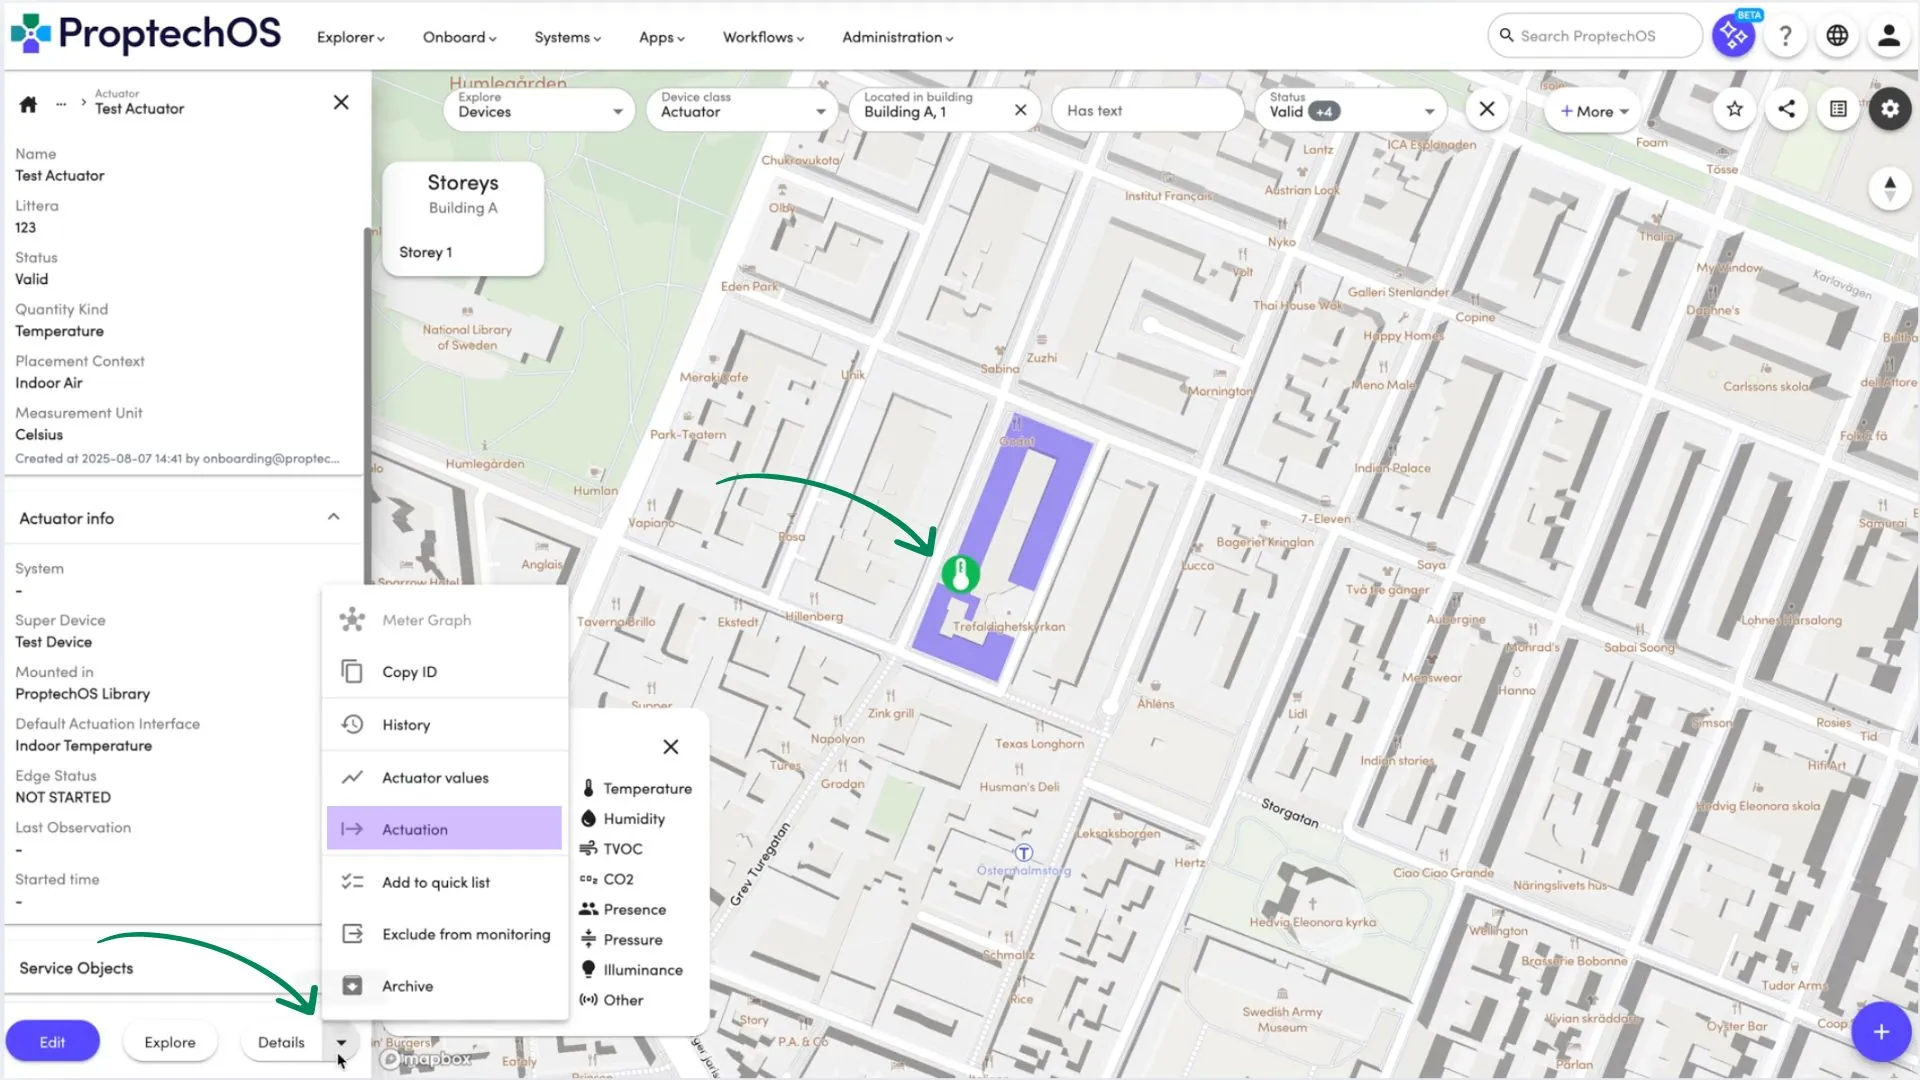Remove the Building A, 1 filter
1920x1080 pixels.
pyautogui.click(x=1020, y=110)
